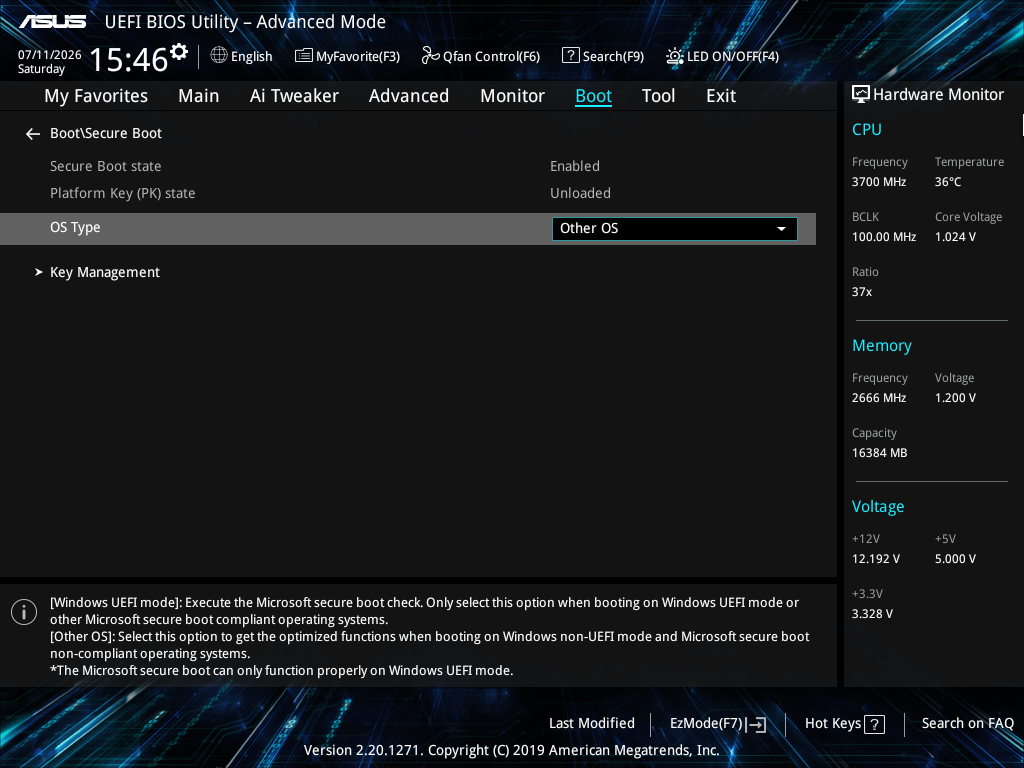Click Secure Boot state label
Image resolution: width=1024 pixels, height=768 pixels.
pos(106,166)
